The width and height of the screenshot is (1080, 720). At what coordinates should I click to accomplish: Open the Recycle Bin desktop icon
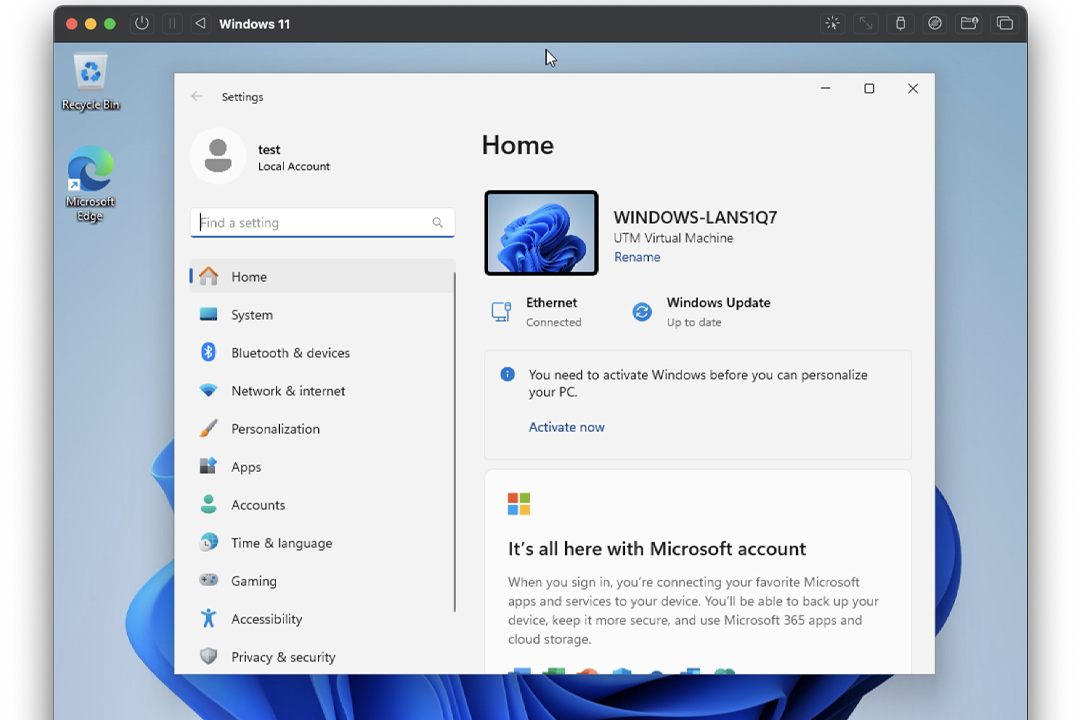point(91,82)
